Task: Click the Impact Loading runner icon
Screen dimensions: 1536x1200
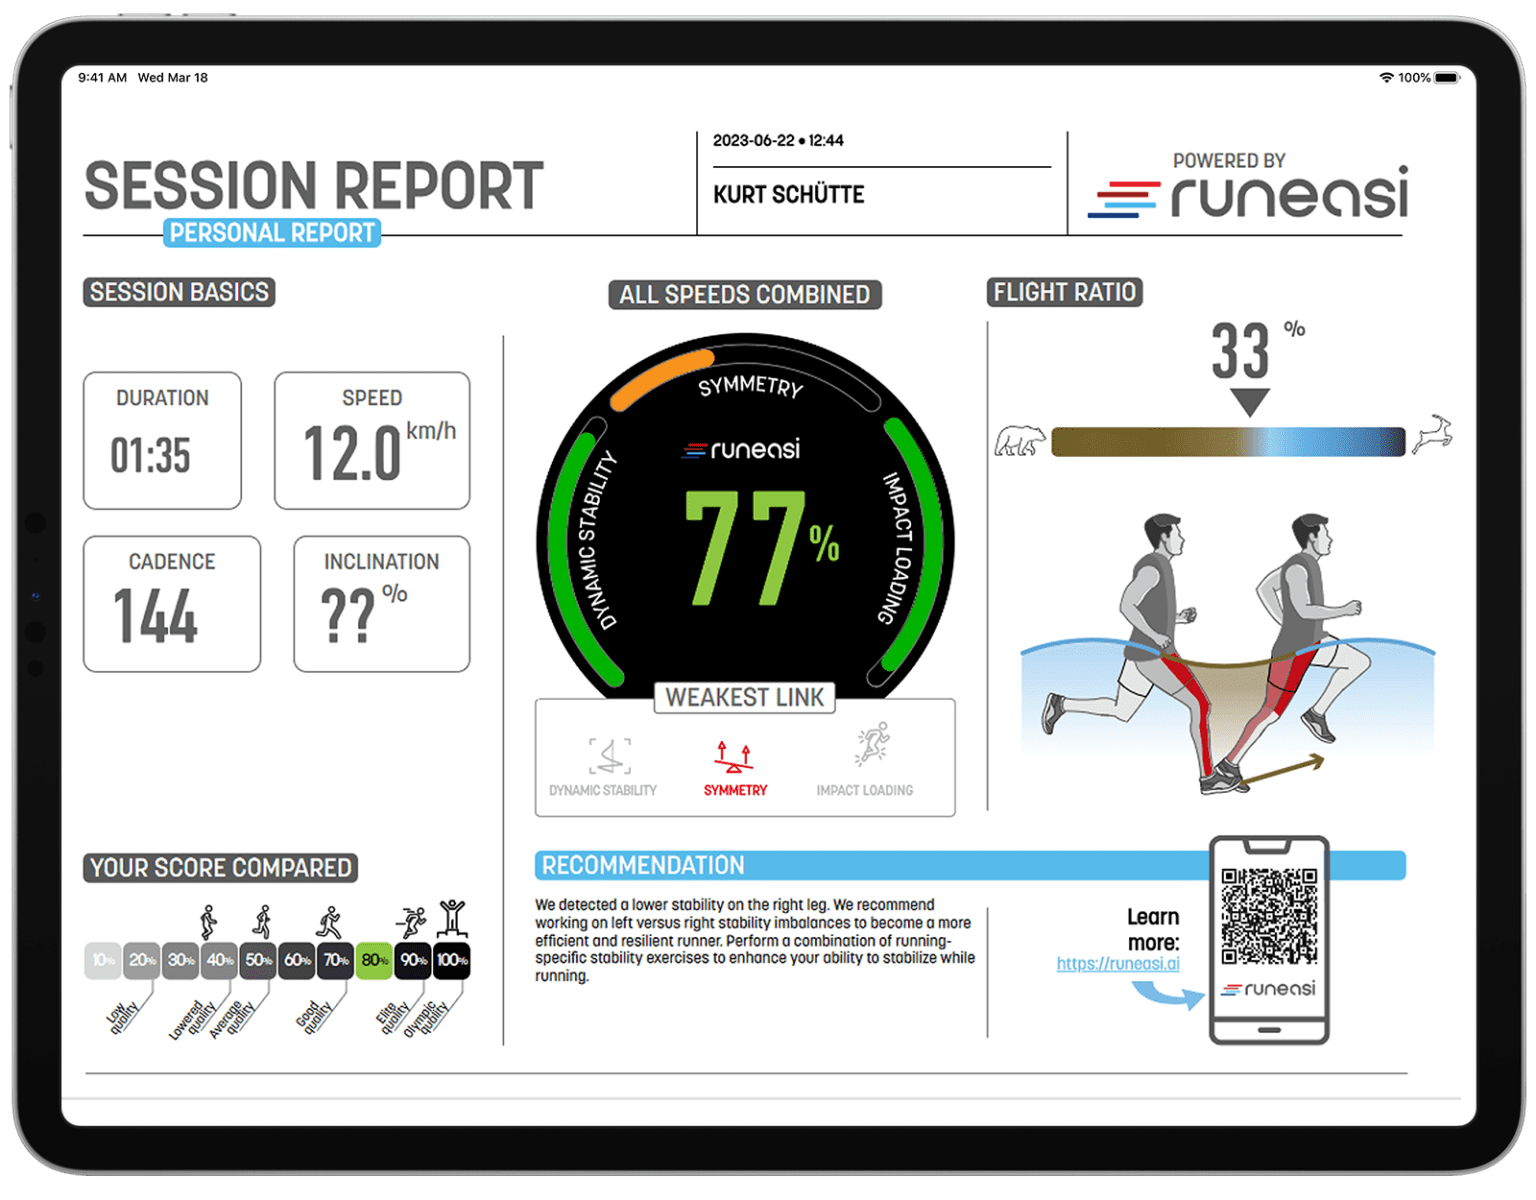Action: (x=871, y=745)
